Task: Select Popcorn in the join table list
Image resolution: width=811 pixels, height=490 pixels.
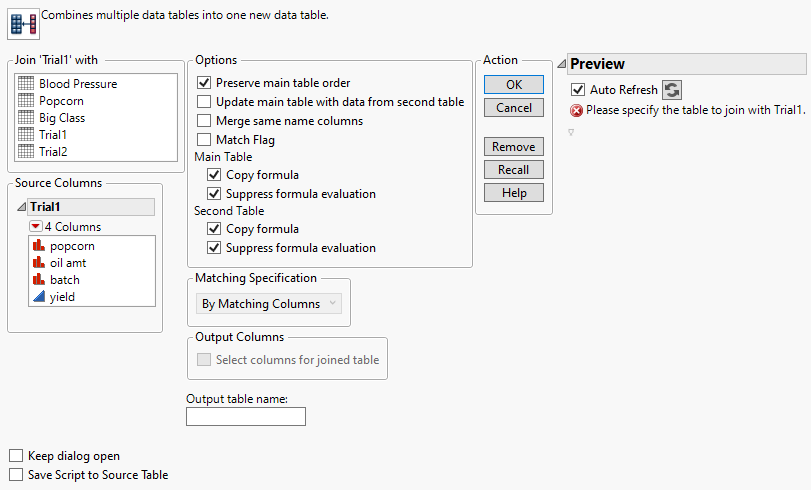Action: [60, 101]
